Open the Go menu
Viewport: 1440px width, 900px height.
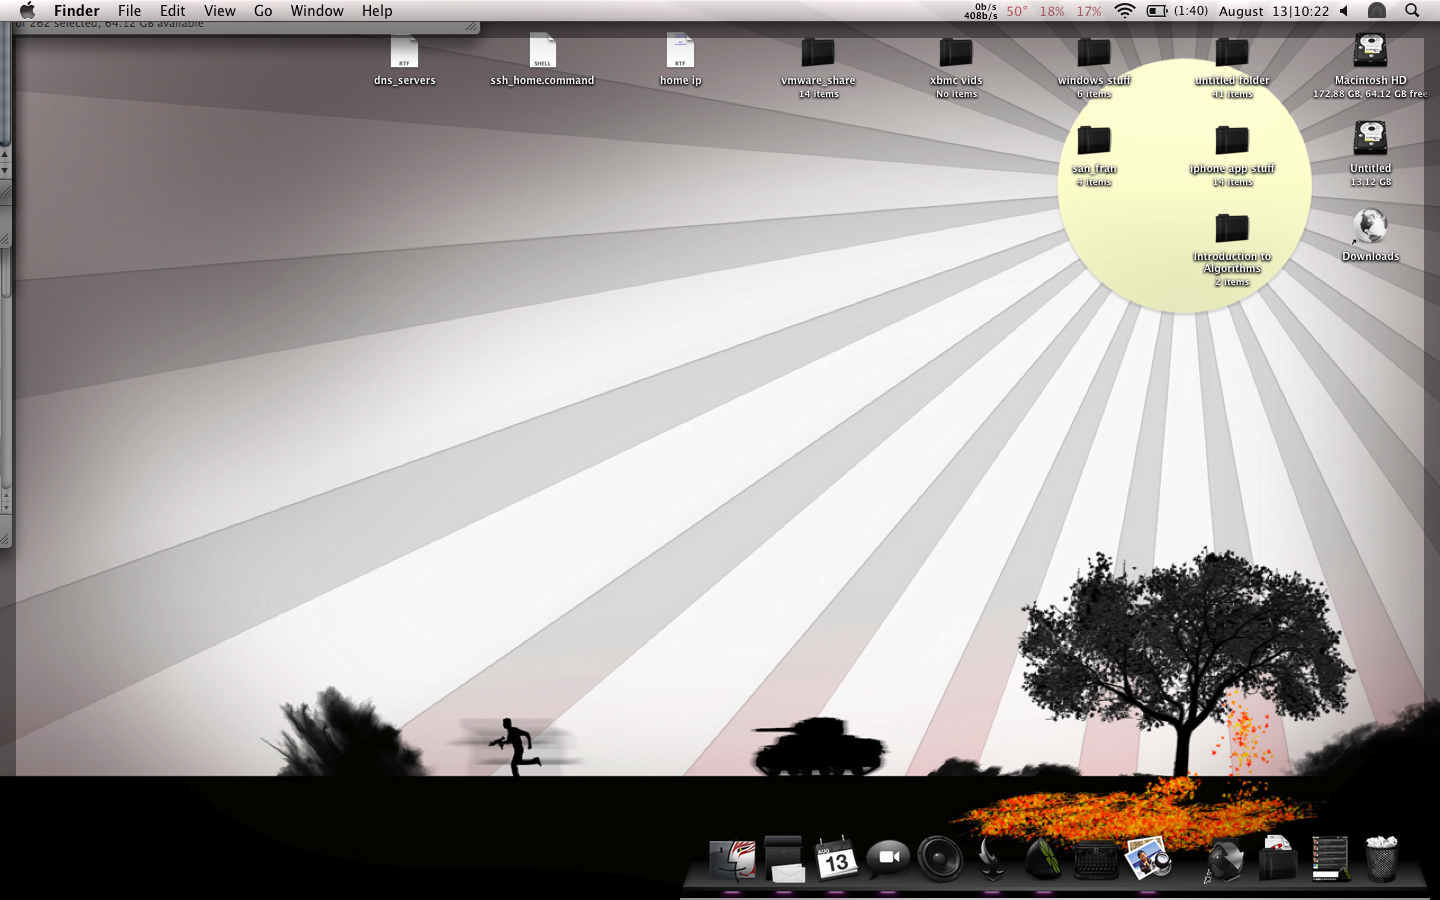tap(263, 11)
